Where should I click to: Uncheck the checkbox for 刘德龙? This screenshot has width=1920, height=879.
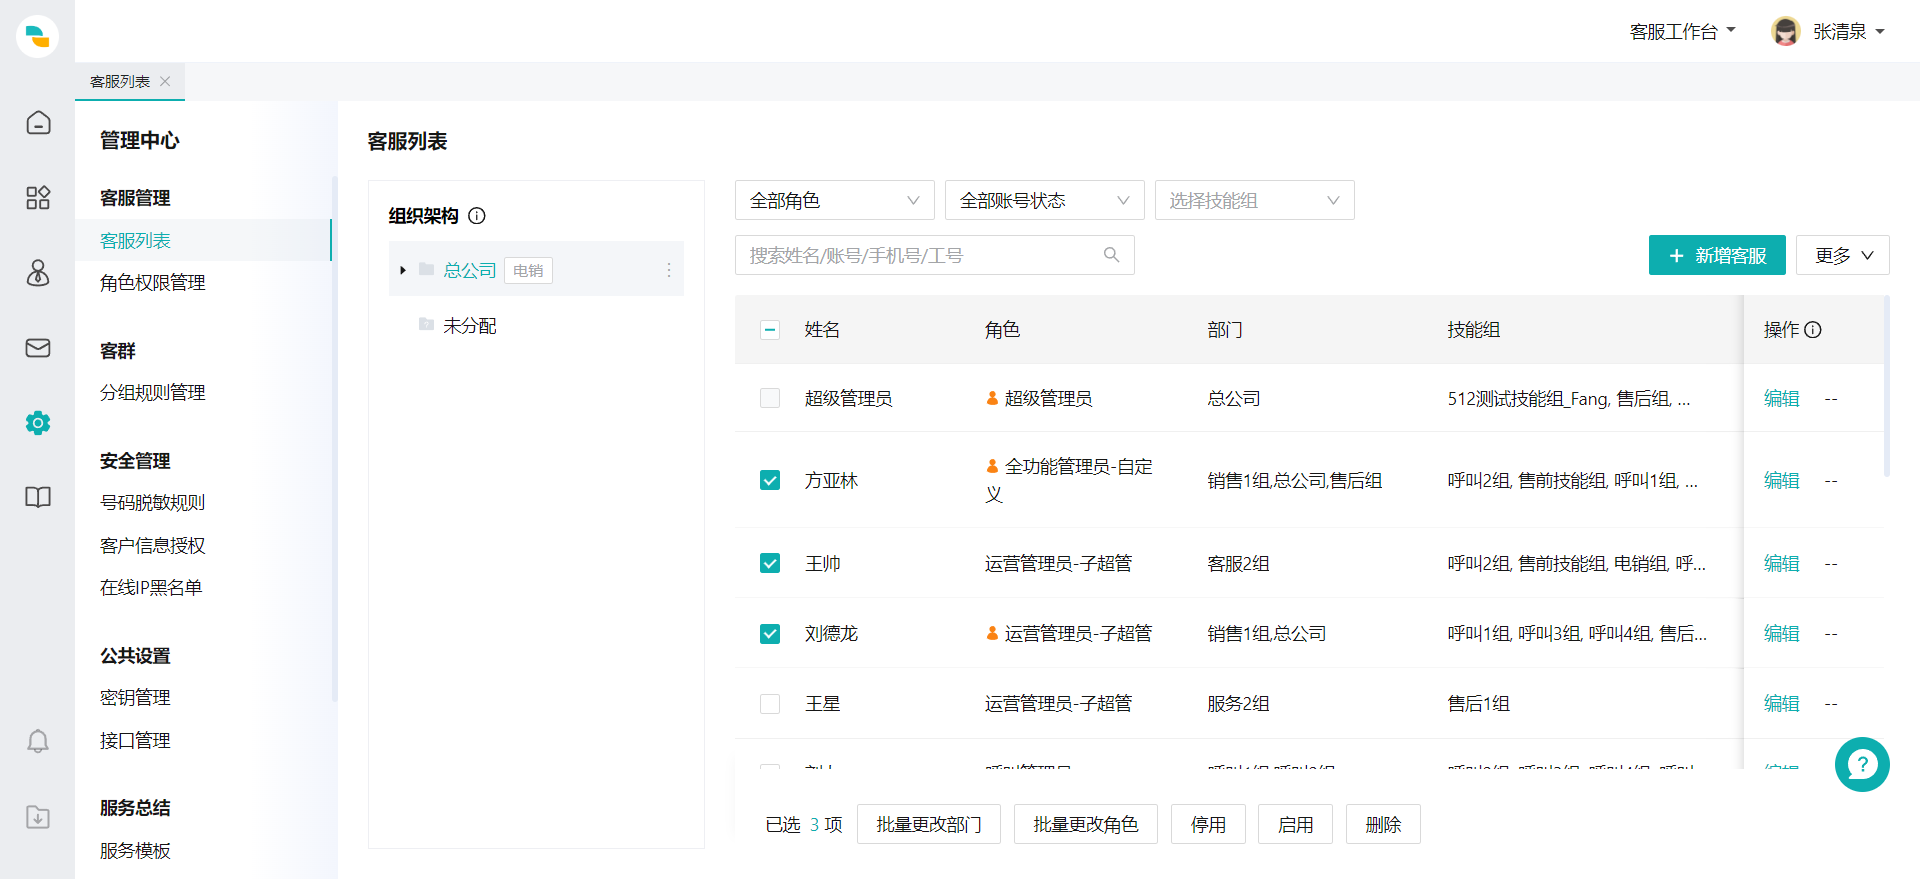[770, 634]
